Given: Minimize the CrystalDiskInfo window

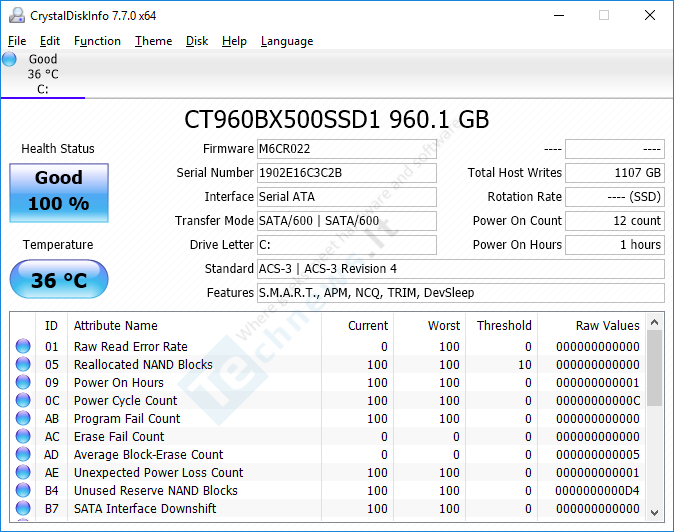Looking at the screenshot, I should click(x=559, y=16).
